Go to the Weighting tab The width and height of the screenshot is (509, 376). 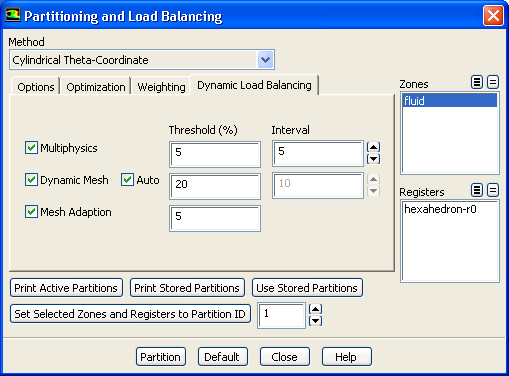(x=161, y=87)
